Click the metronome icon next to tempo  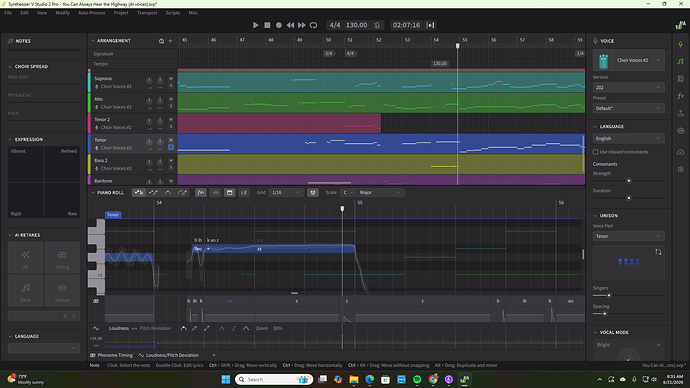[377, 25]
